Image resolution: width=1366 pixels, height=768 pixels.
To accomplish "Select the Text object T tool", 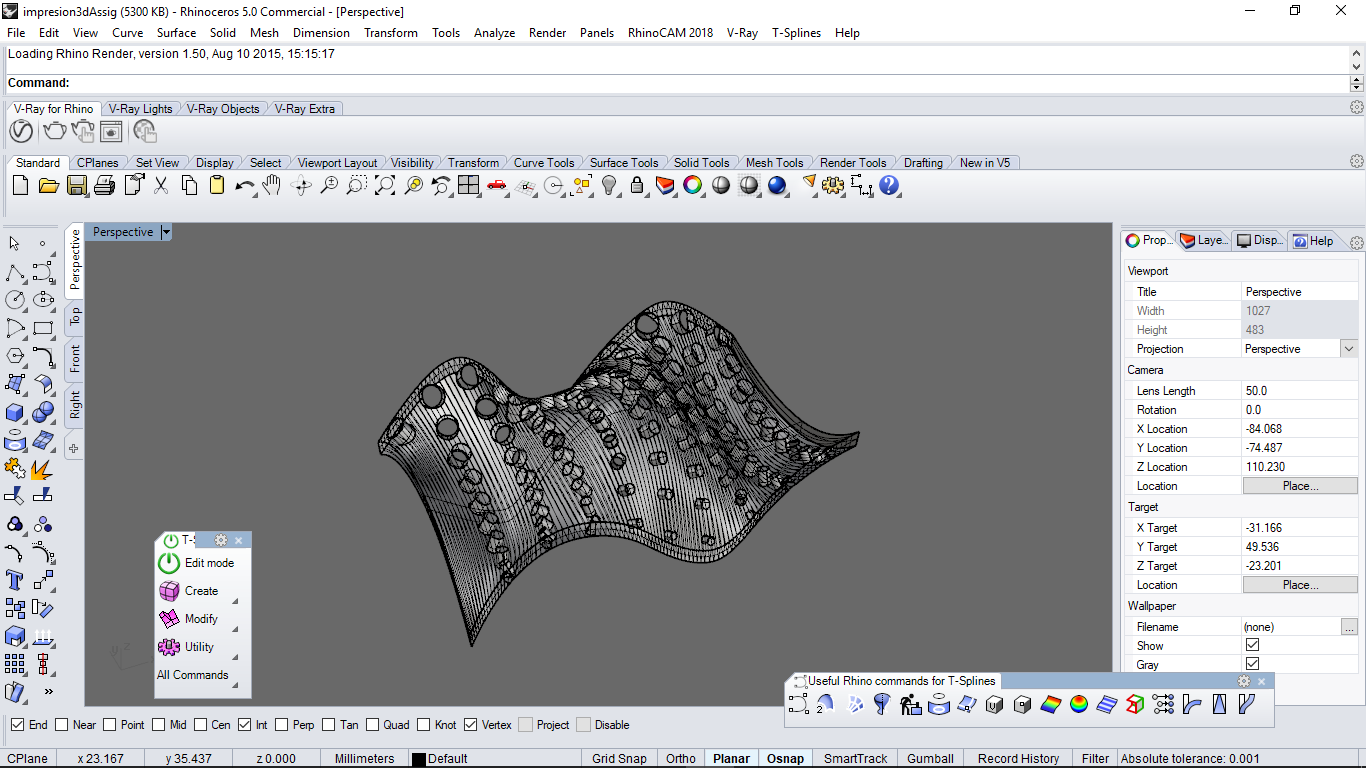I will tap(15, 580).
